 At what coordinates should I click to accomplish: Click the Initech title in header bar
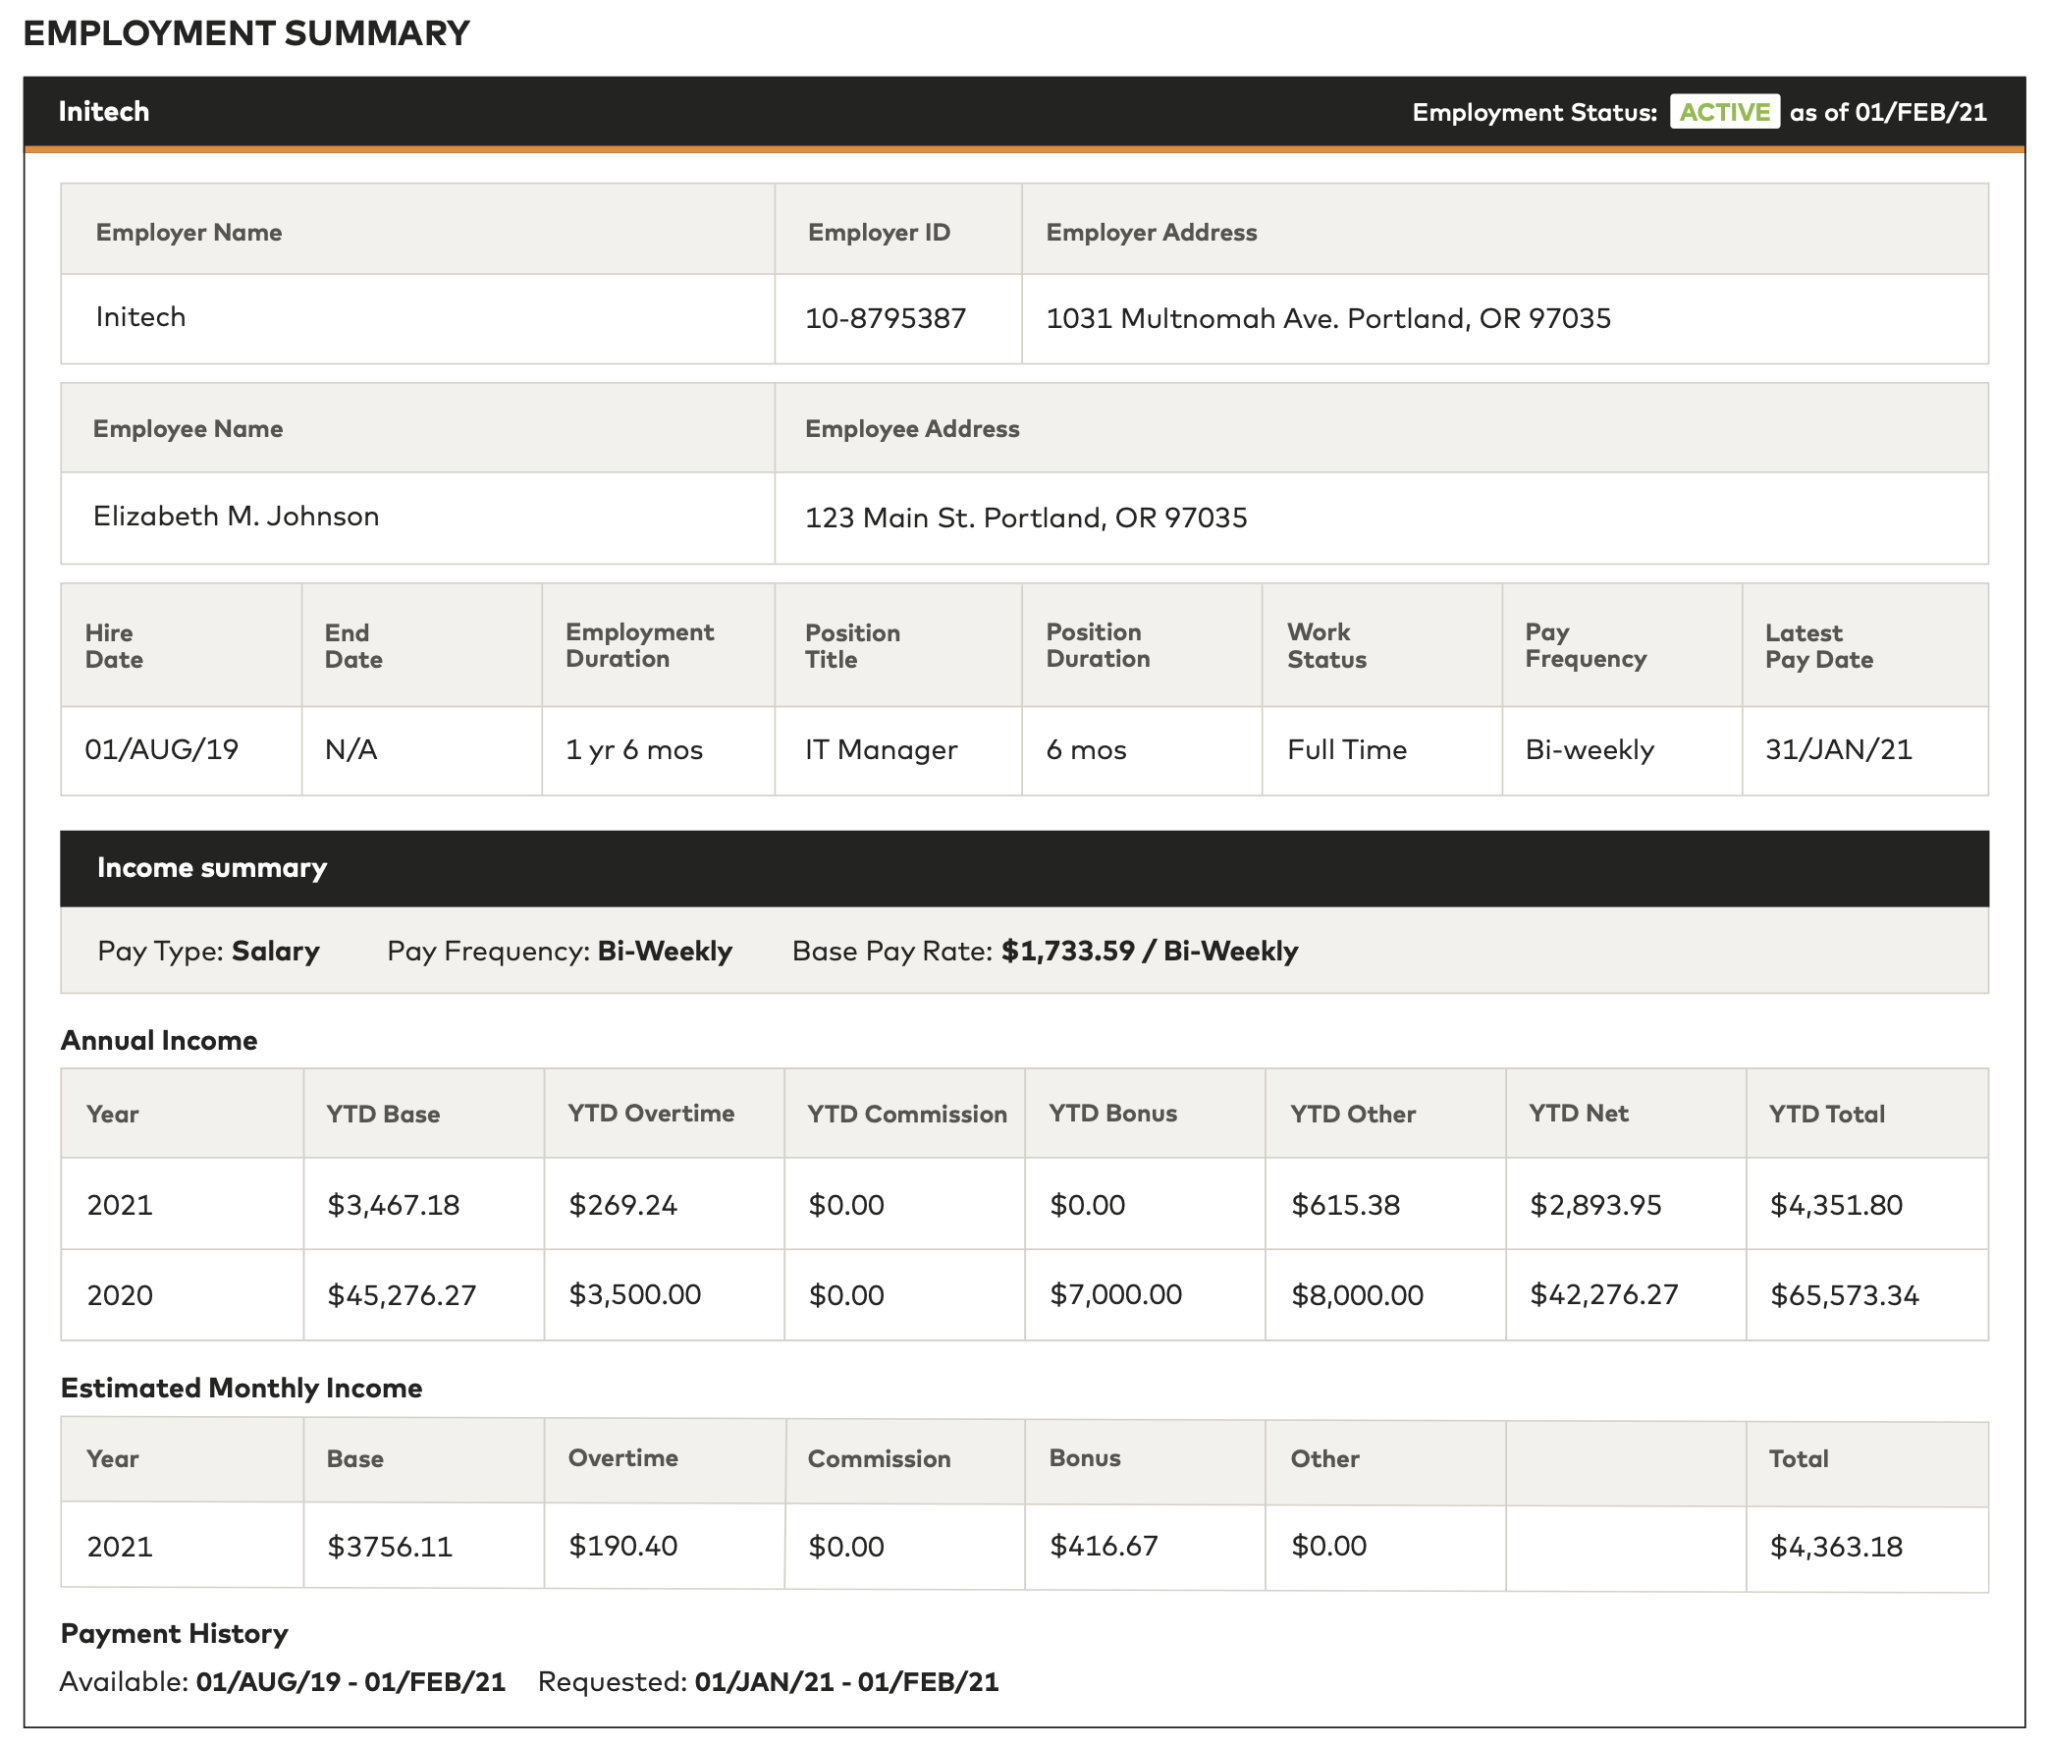click(104, 111)
